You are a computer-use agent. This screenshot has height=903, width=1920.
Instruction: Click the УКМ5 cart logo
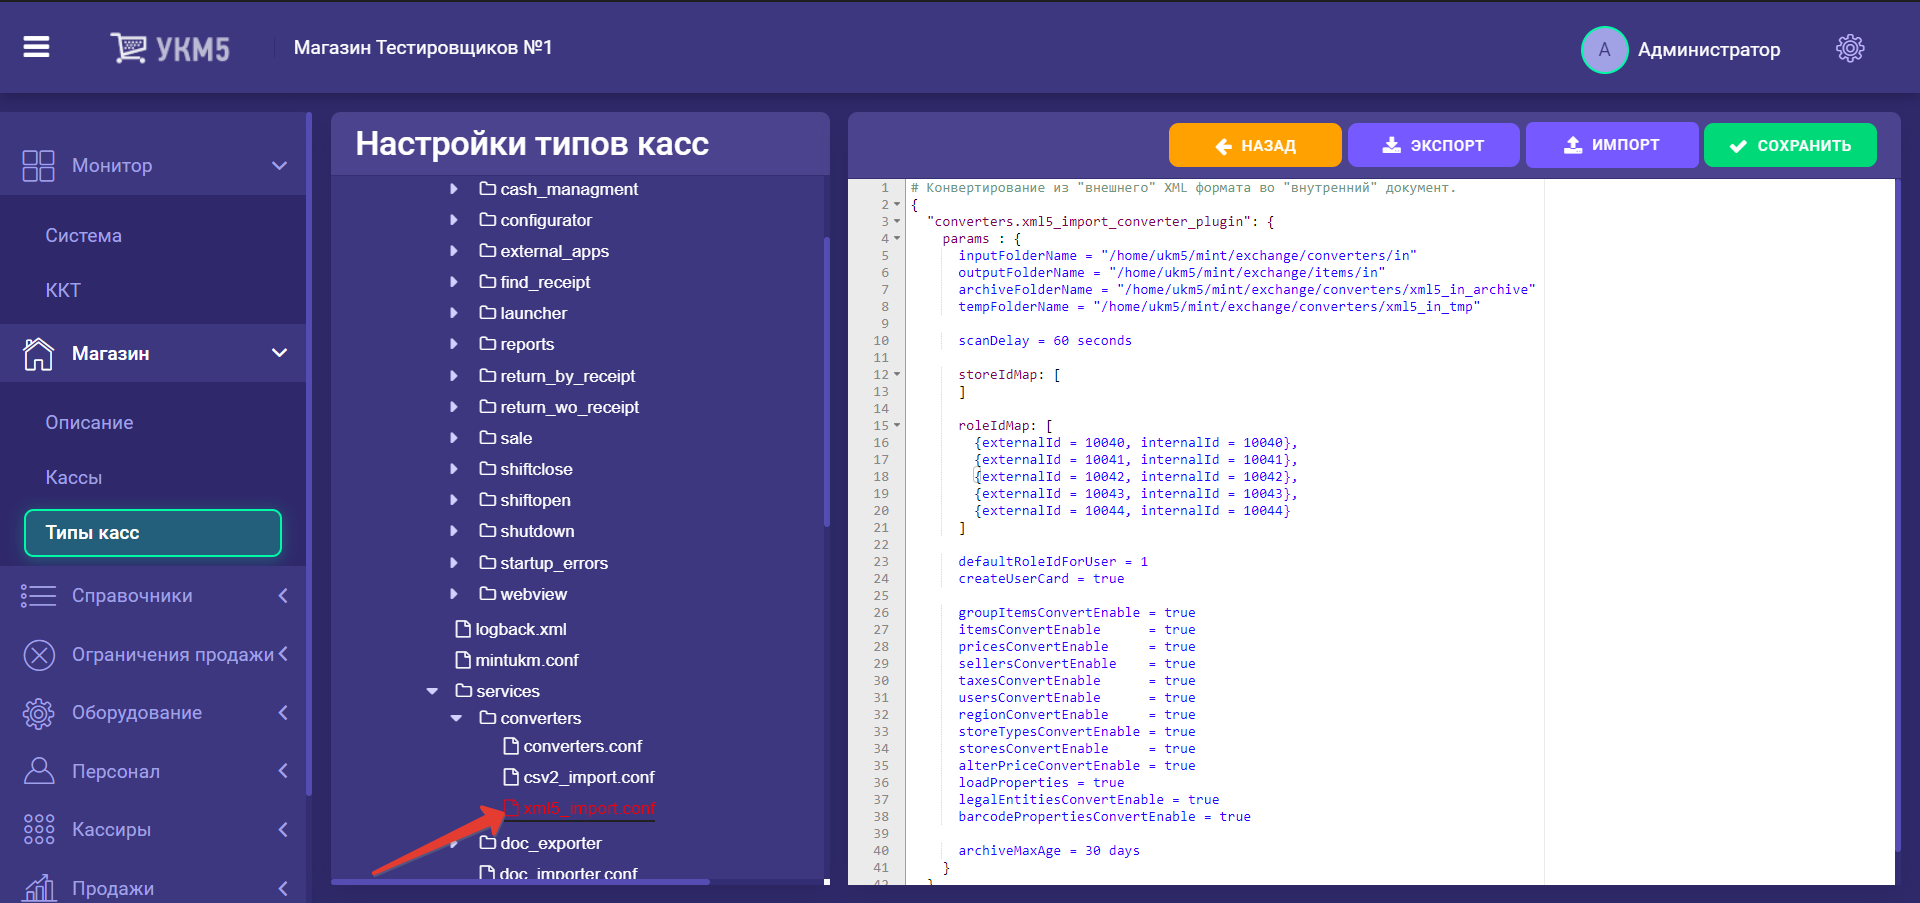coord(170,48)
